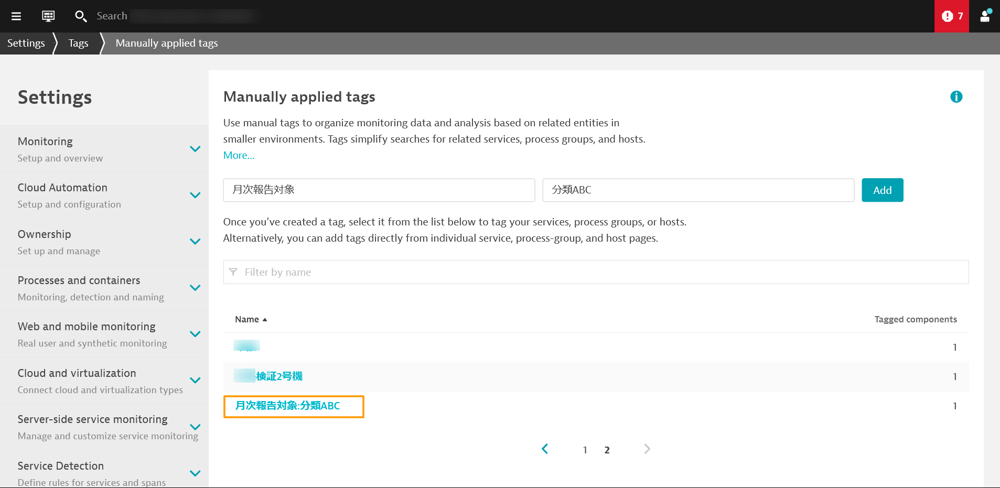The image size is (1000, 488).
Task: Click Tagged components column header
Action: 915,319
